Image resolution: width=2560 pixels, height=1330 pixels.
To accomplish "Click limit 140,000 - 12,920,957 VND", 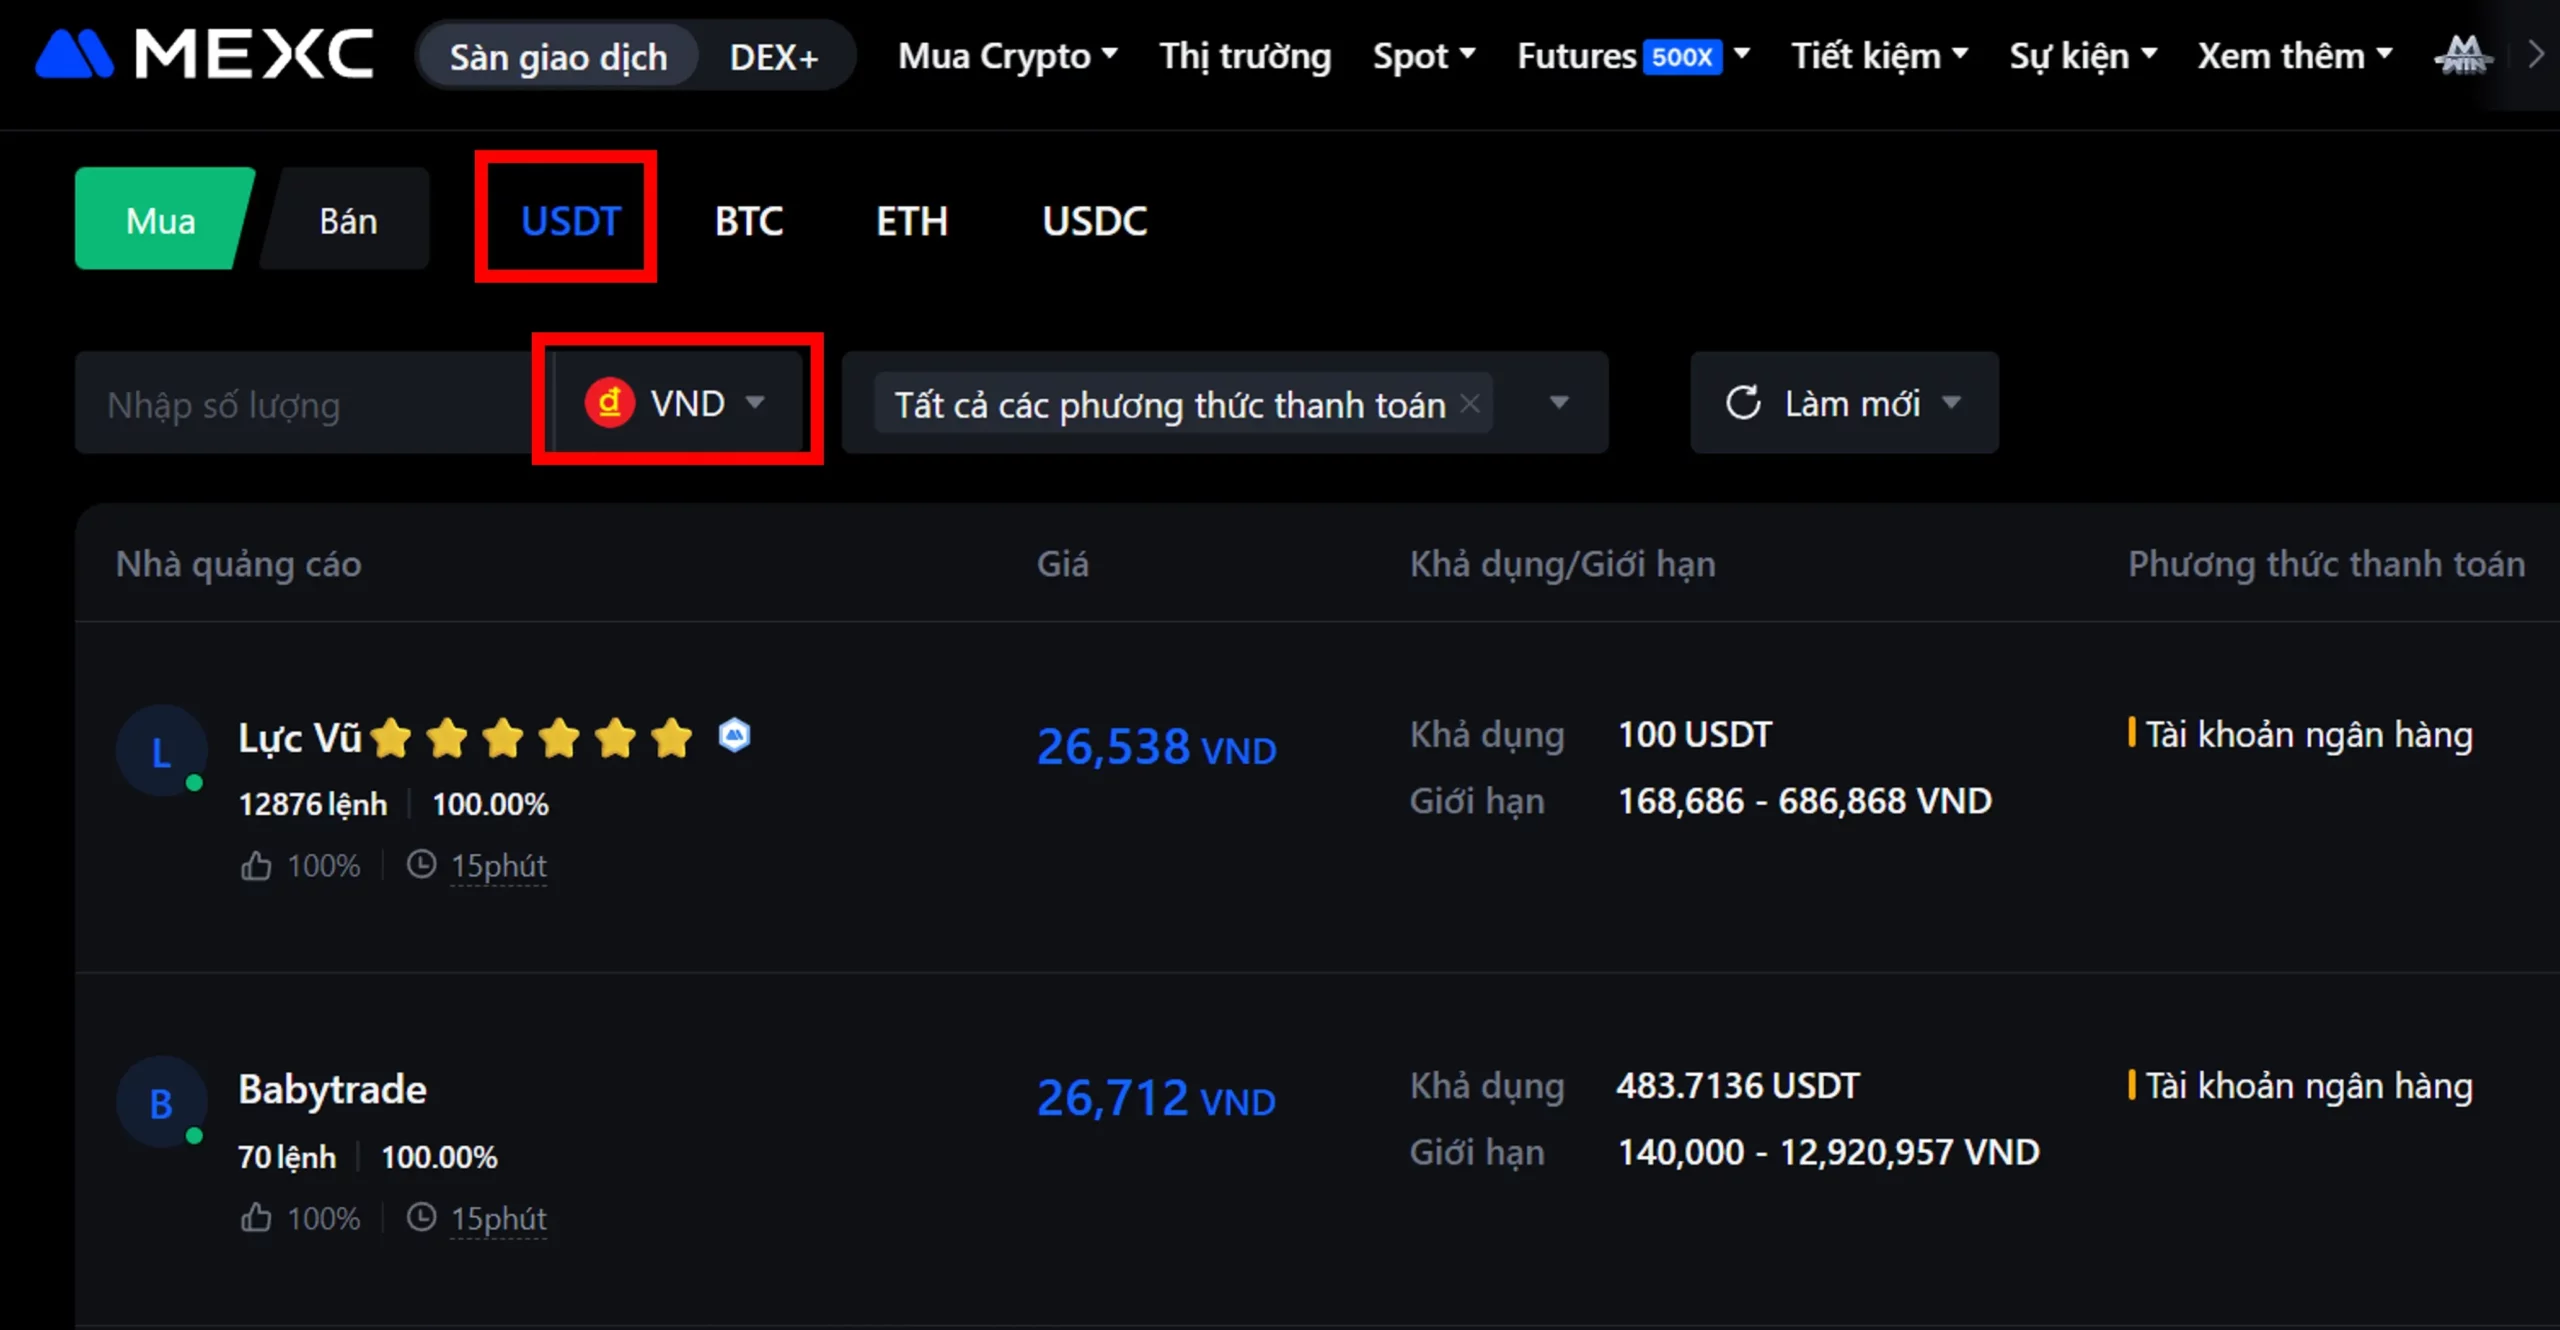I will tap(1828, 1152).
